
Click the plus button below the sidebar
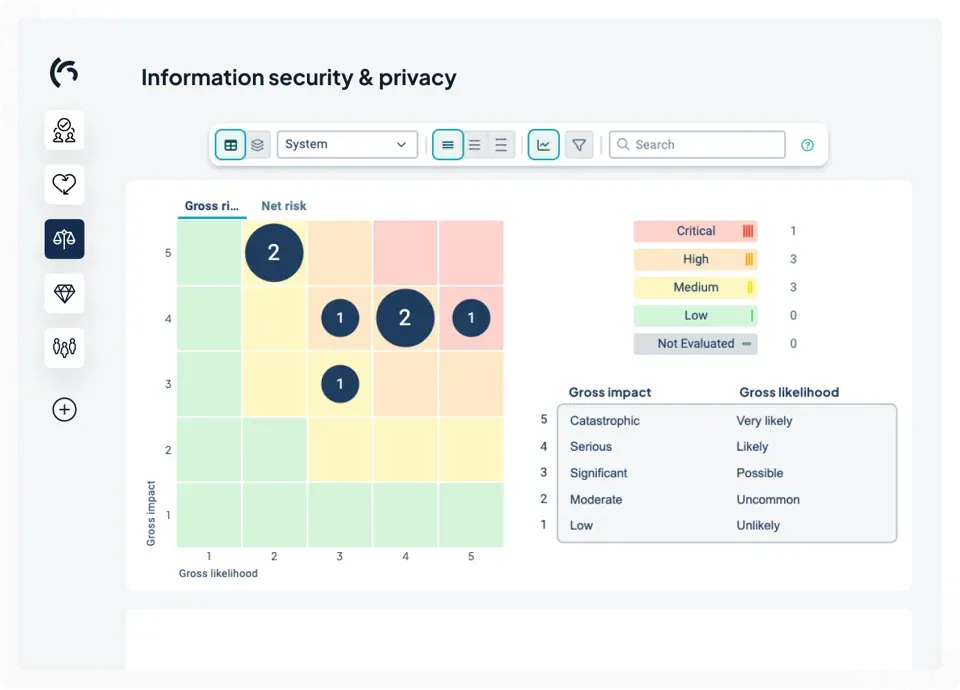point(63,409)
